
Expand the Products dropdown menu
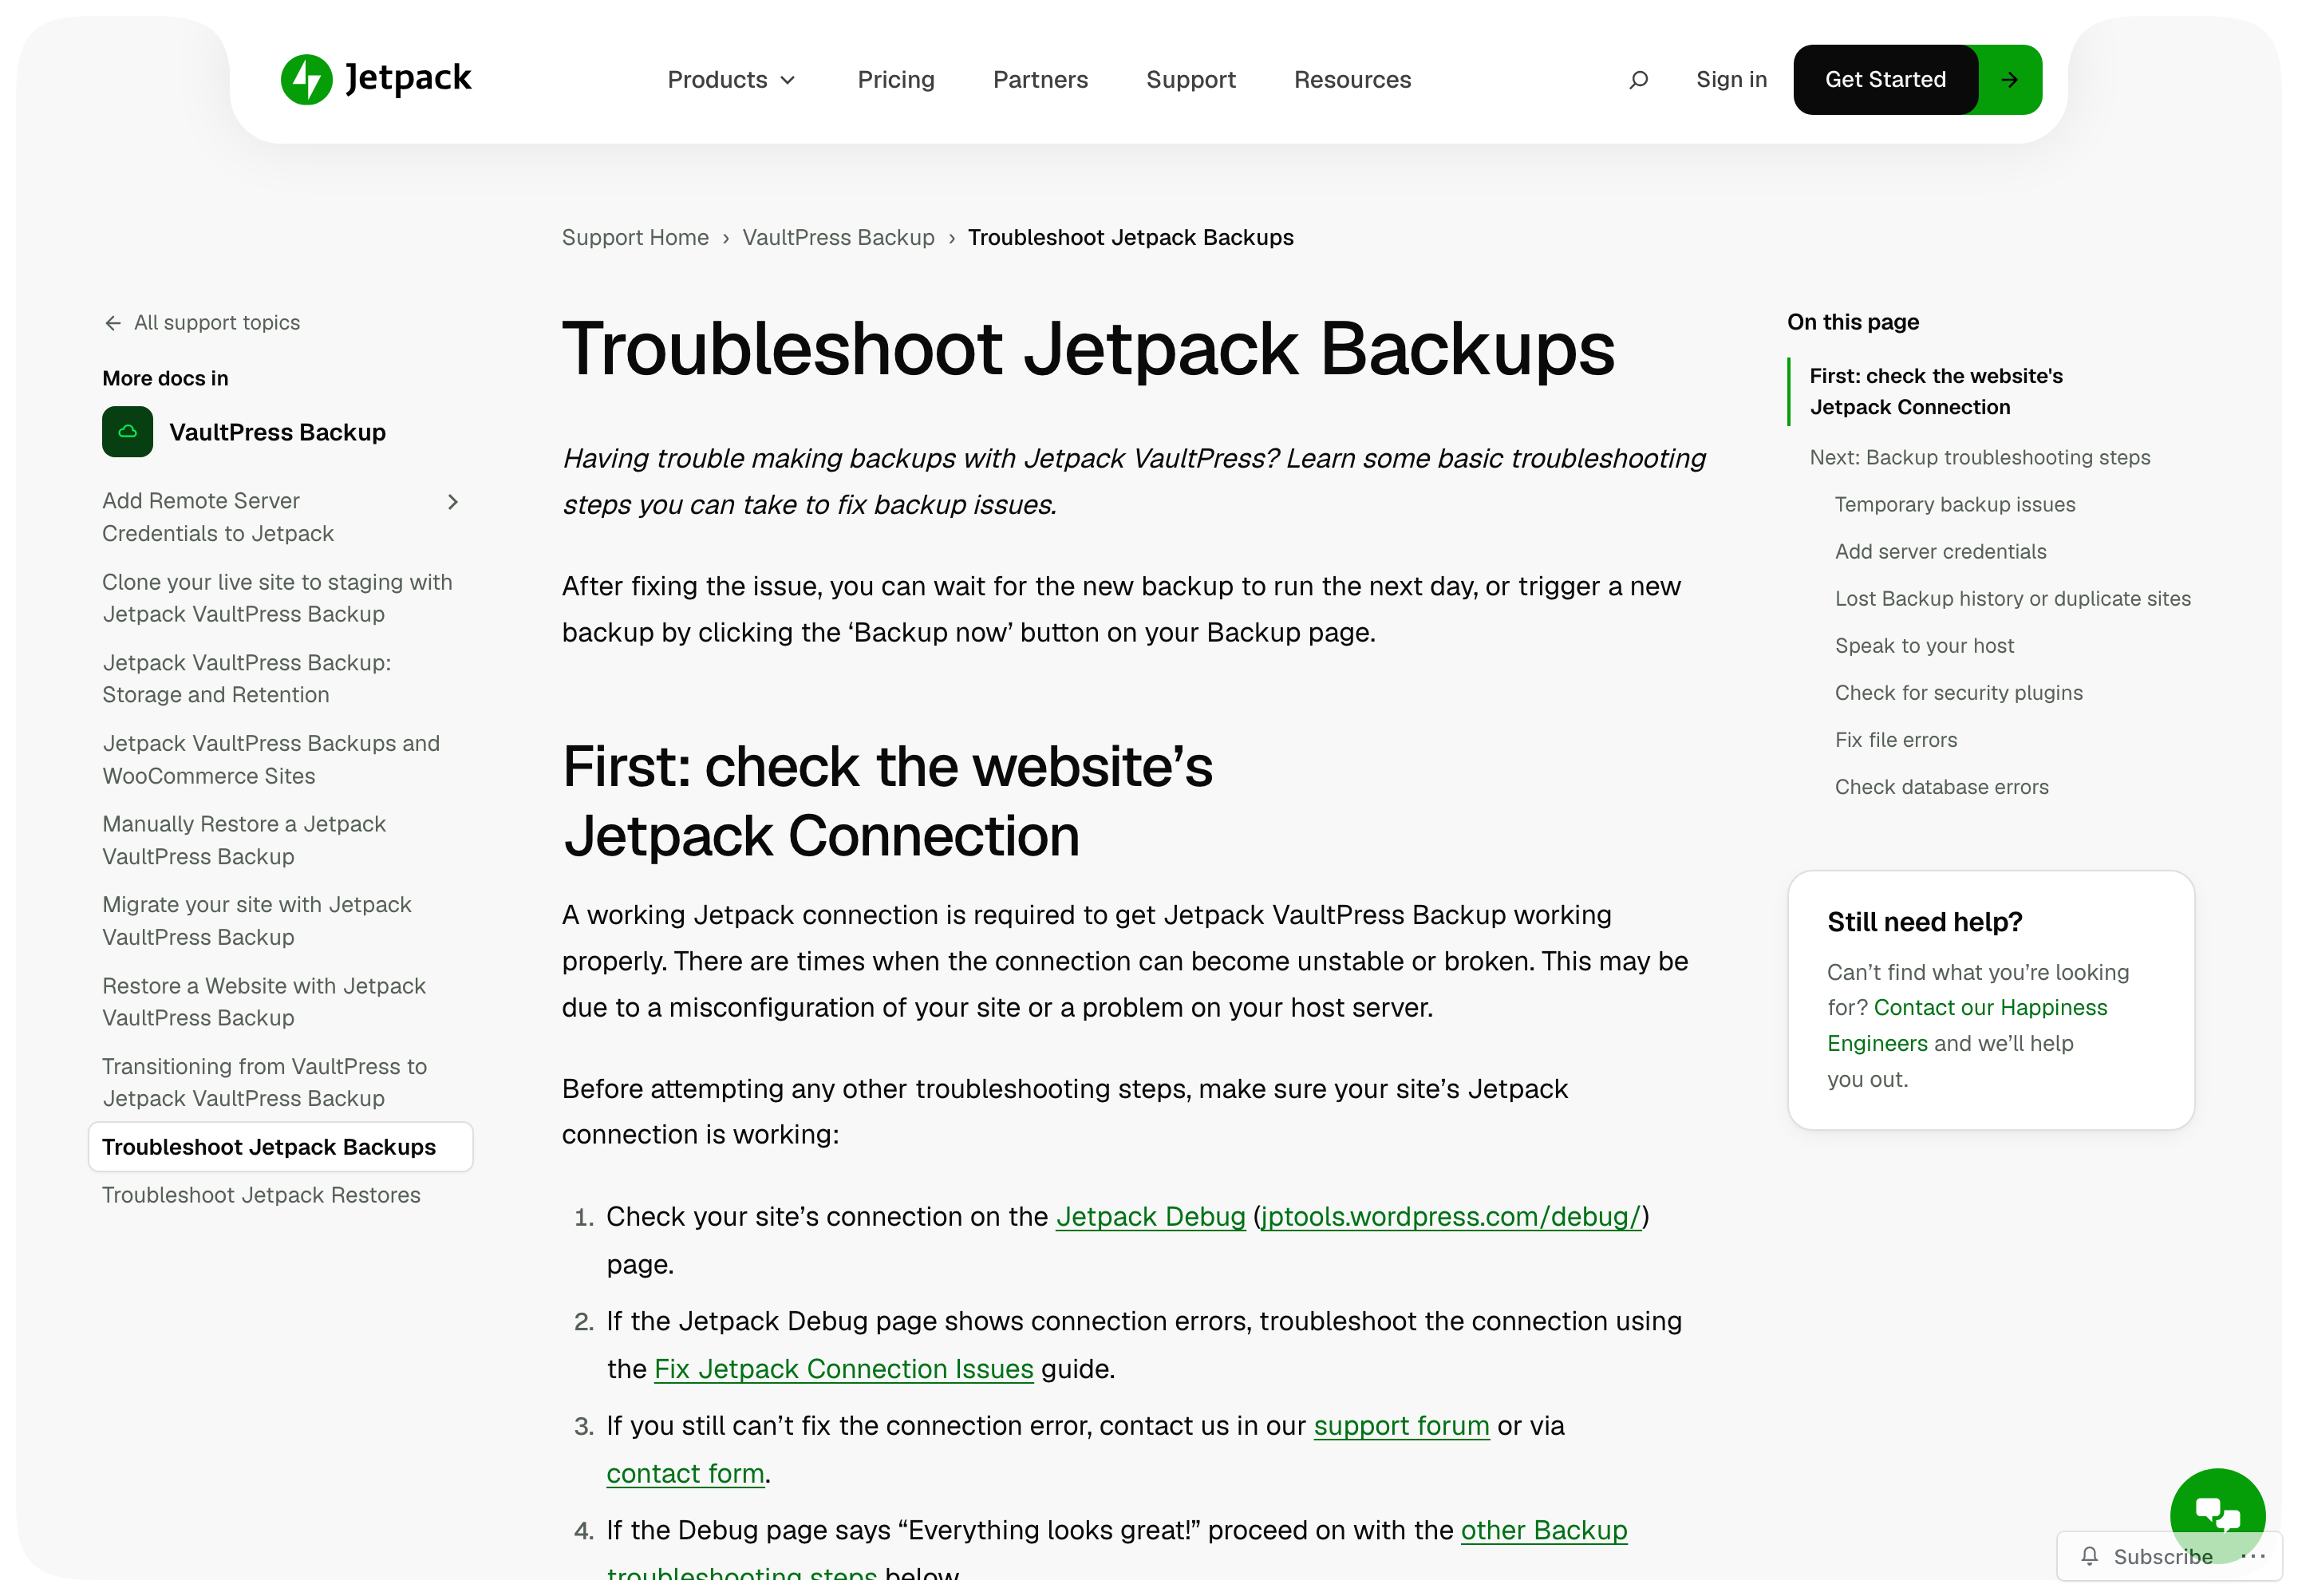[731, 79]
